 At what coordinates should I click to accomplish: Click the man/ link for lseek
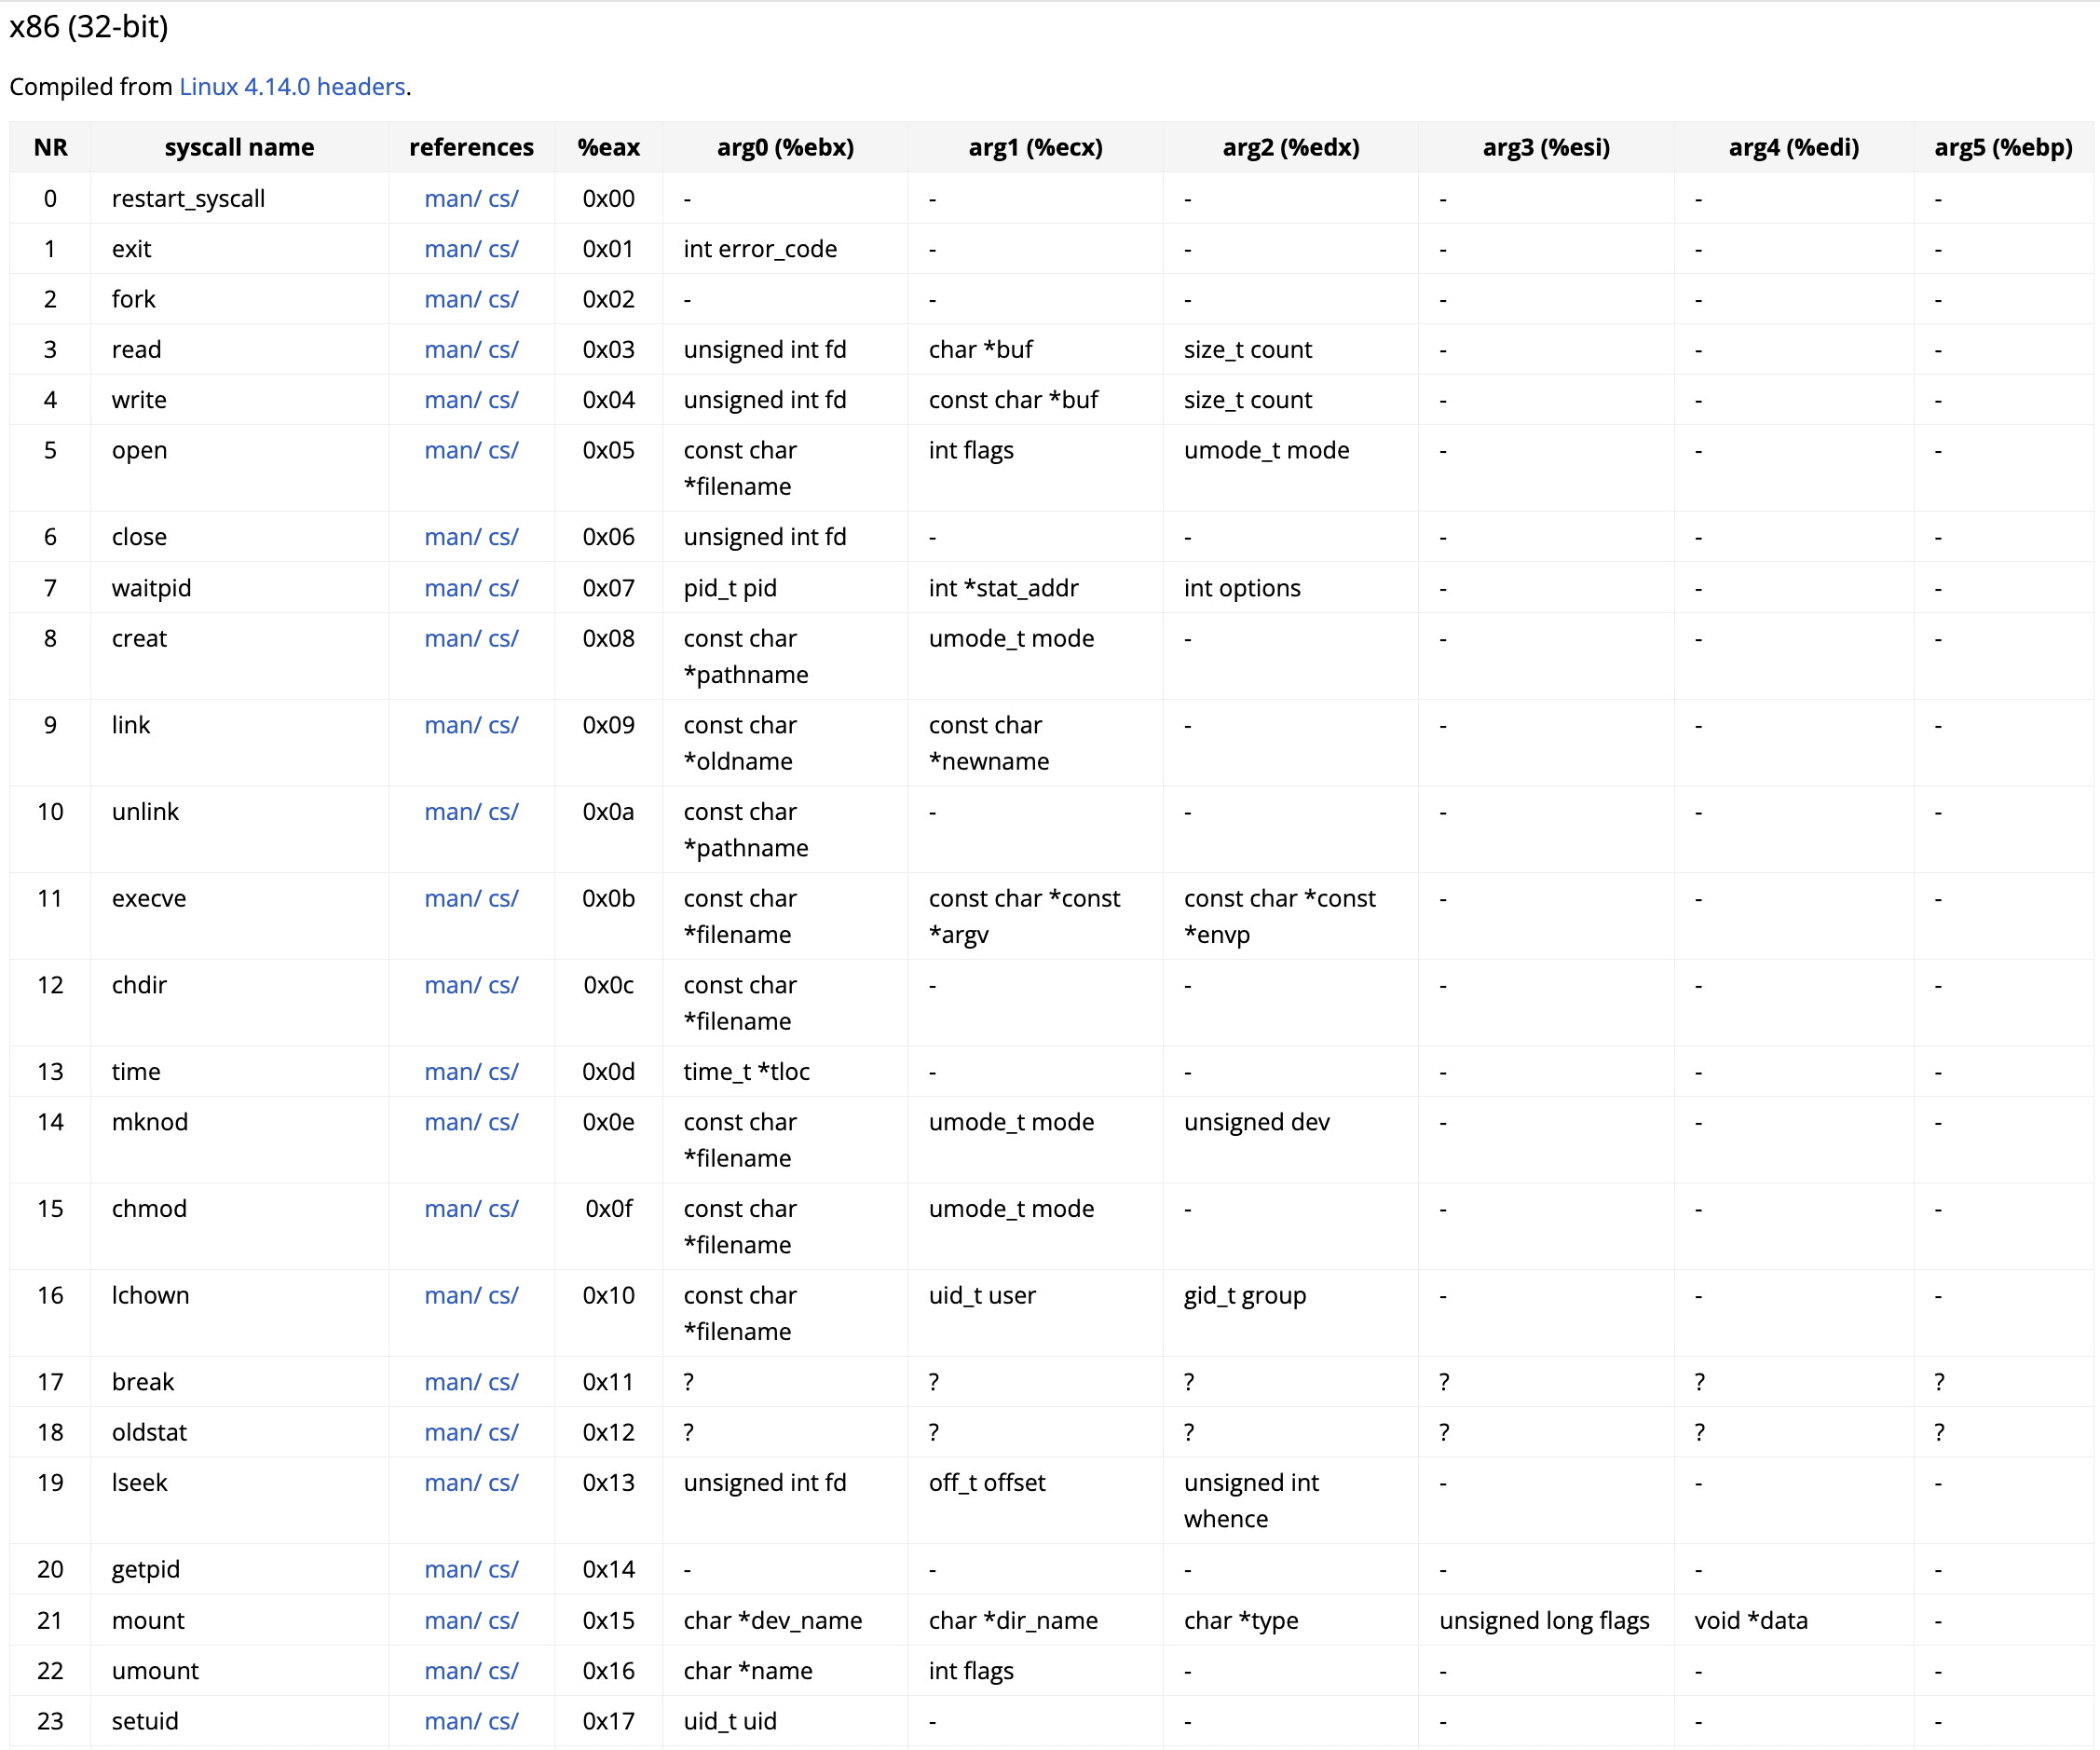[452, 1482]
